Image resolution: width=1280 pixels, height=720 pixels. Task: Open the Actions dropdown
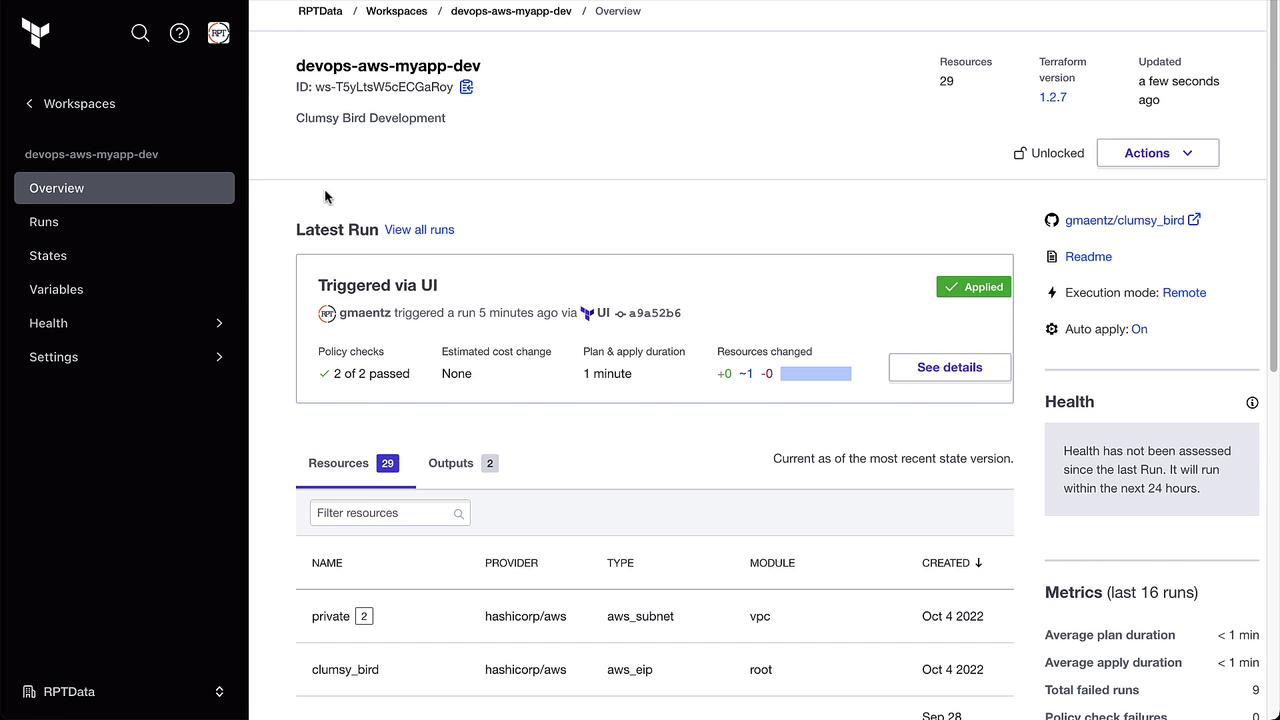pyautogui.click(x=1157, y=153)
